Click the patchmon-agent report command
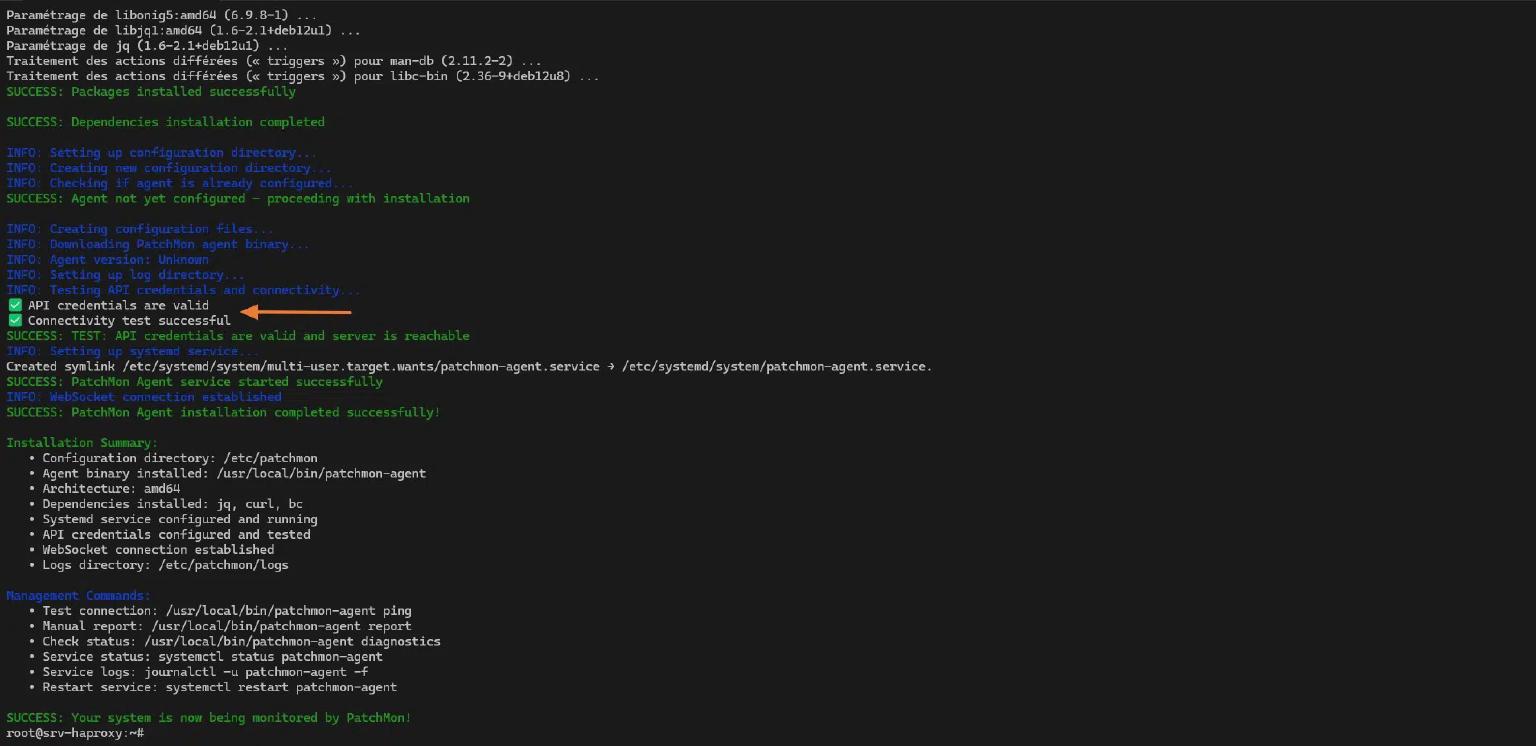 click(x=281, y=626)
